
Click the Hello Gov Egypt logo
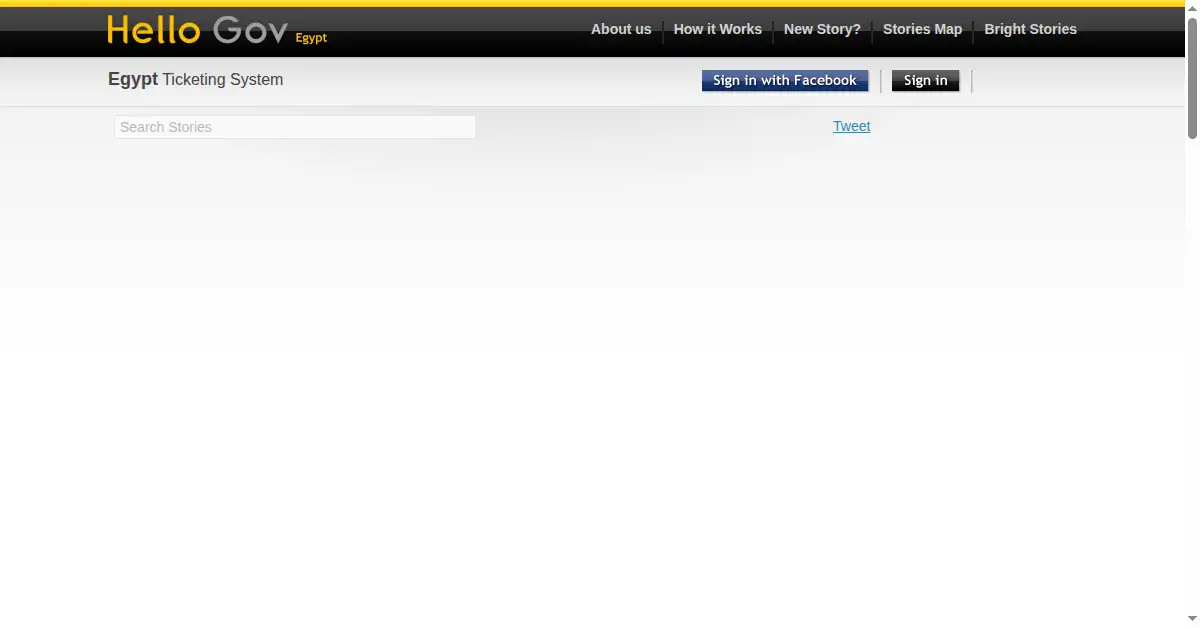(x=217, y=30)
